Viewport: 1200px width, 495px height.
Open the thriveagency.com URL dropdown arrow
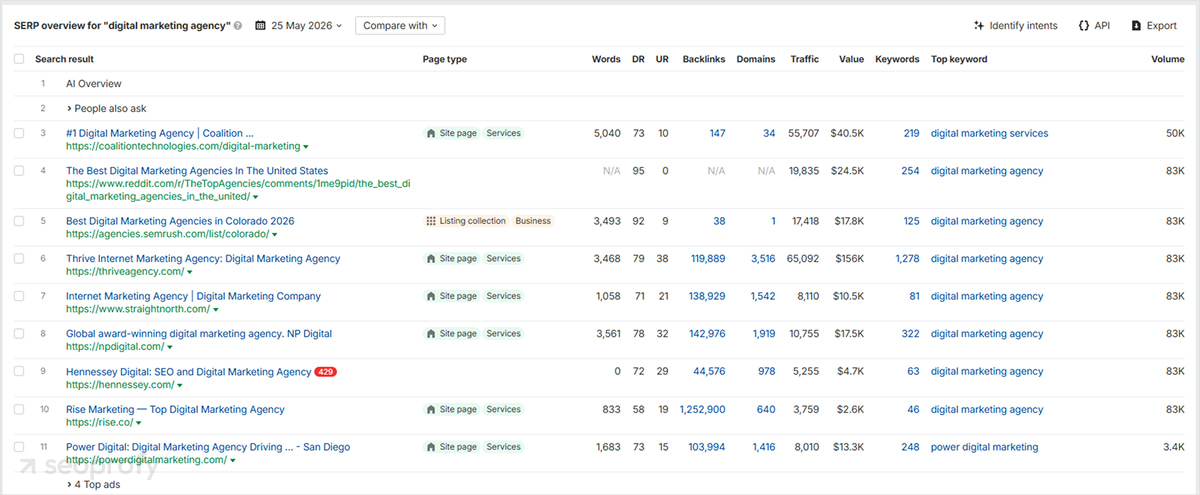pos(189,272)
